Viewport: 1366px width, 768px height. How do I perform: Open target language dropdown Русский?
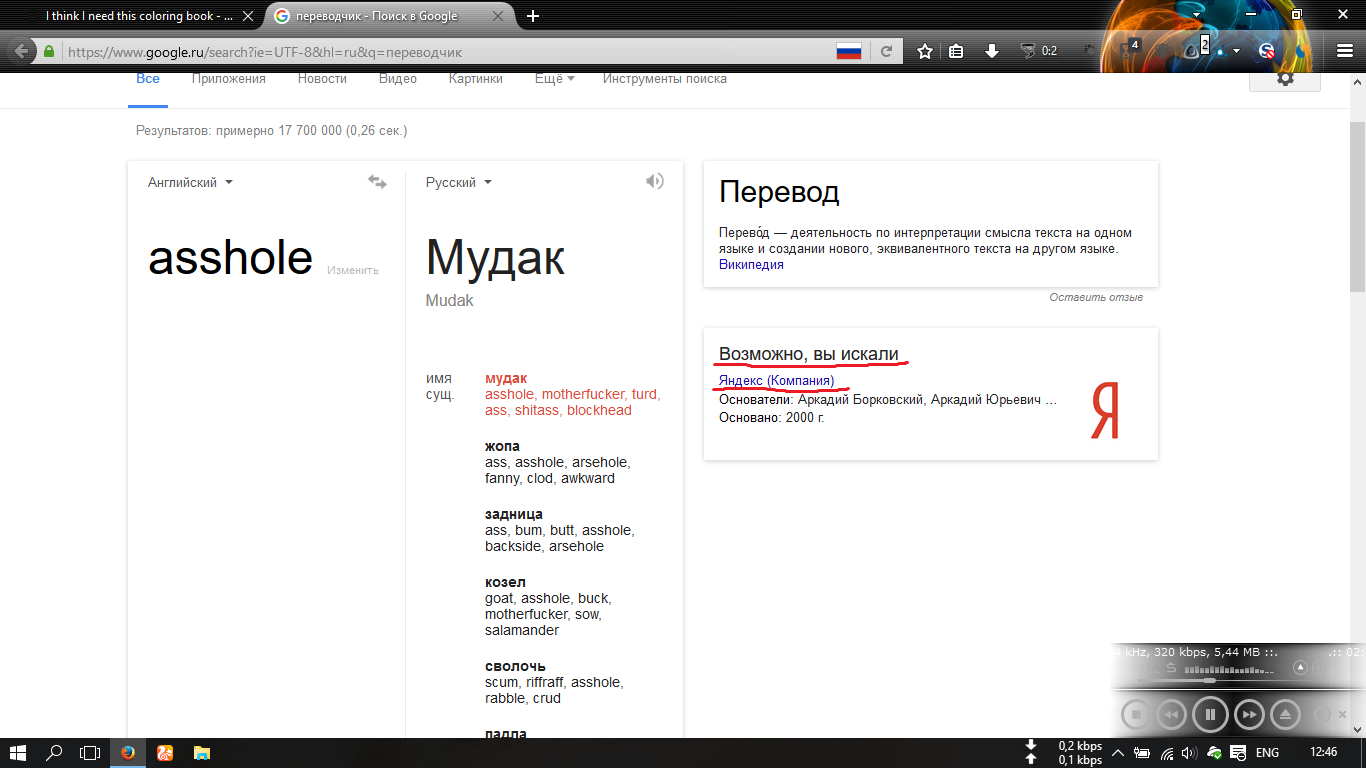458,182
